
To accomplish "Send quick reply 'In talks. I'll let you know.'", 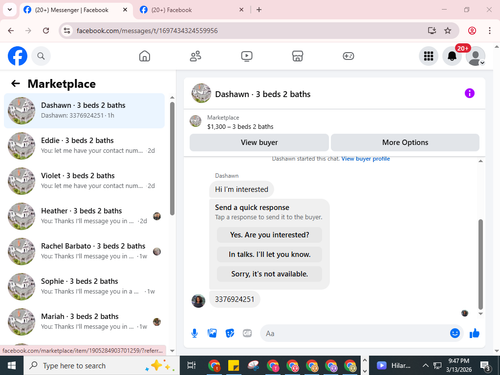I will [269, 254].
